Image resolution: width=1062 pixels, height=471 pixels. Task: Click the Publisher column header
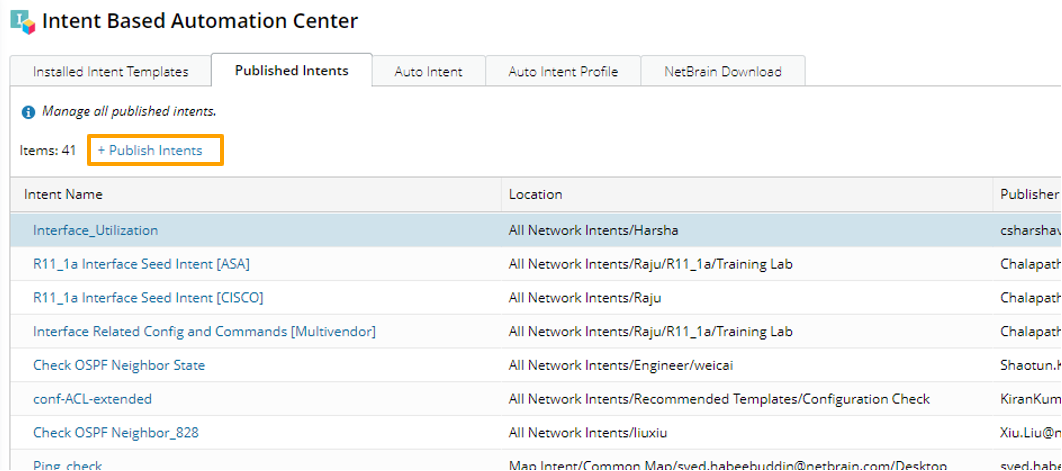click(x=1028, y=195)
